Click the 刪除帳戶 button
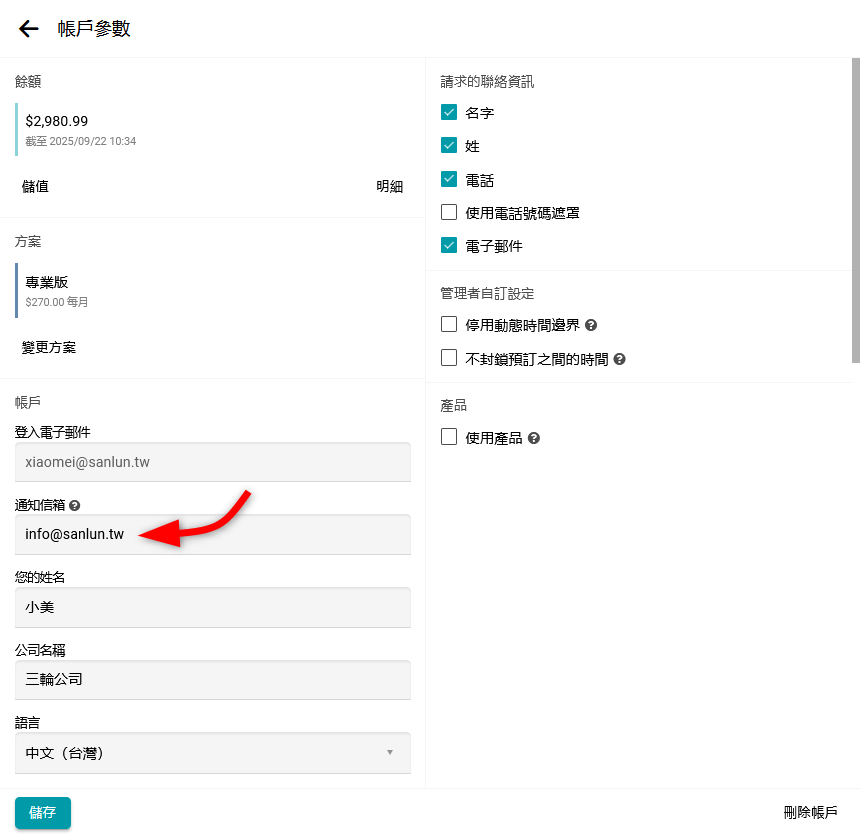Viewport: 860px width, 835px height. click(810, 812)
